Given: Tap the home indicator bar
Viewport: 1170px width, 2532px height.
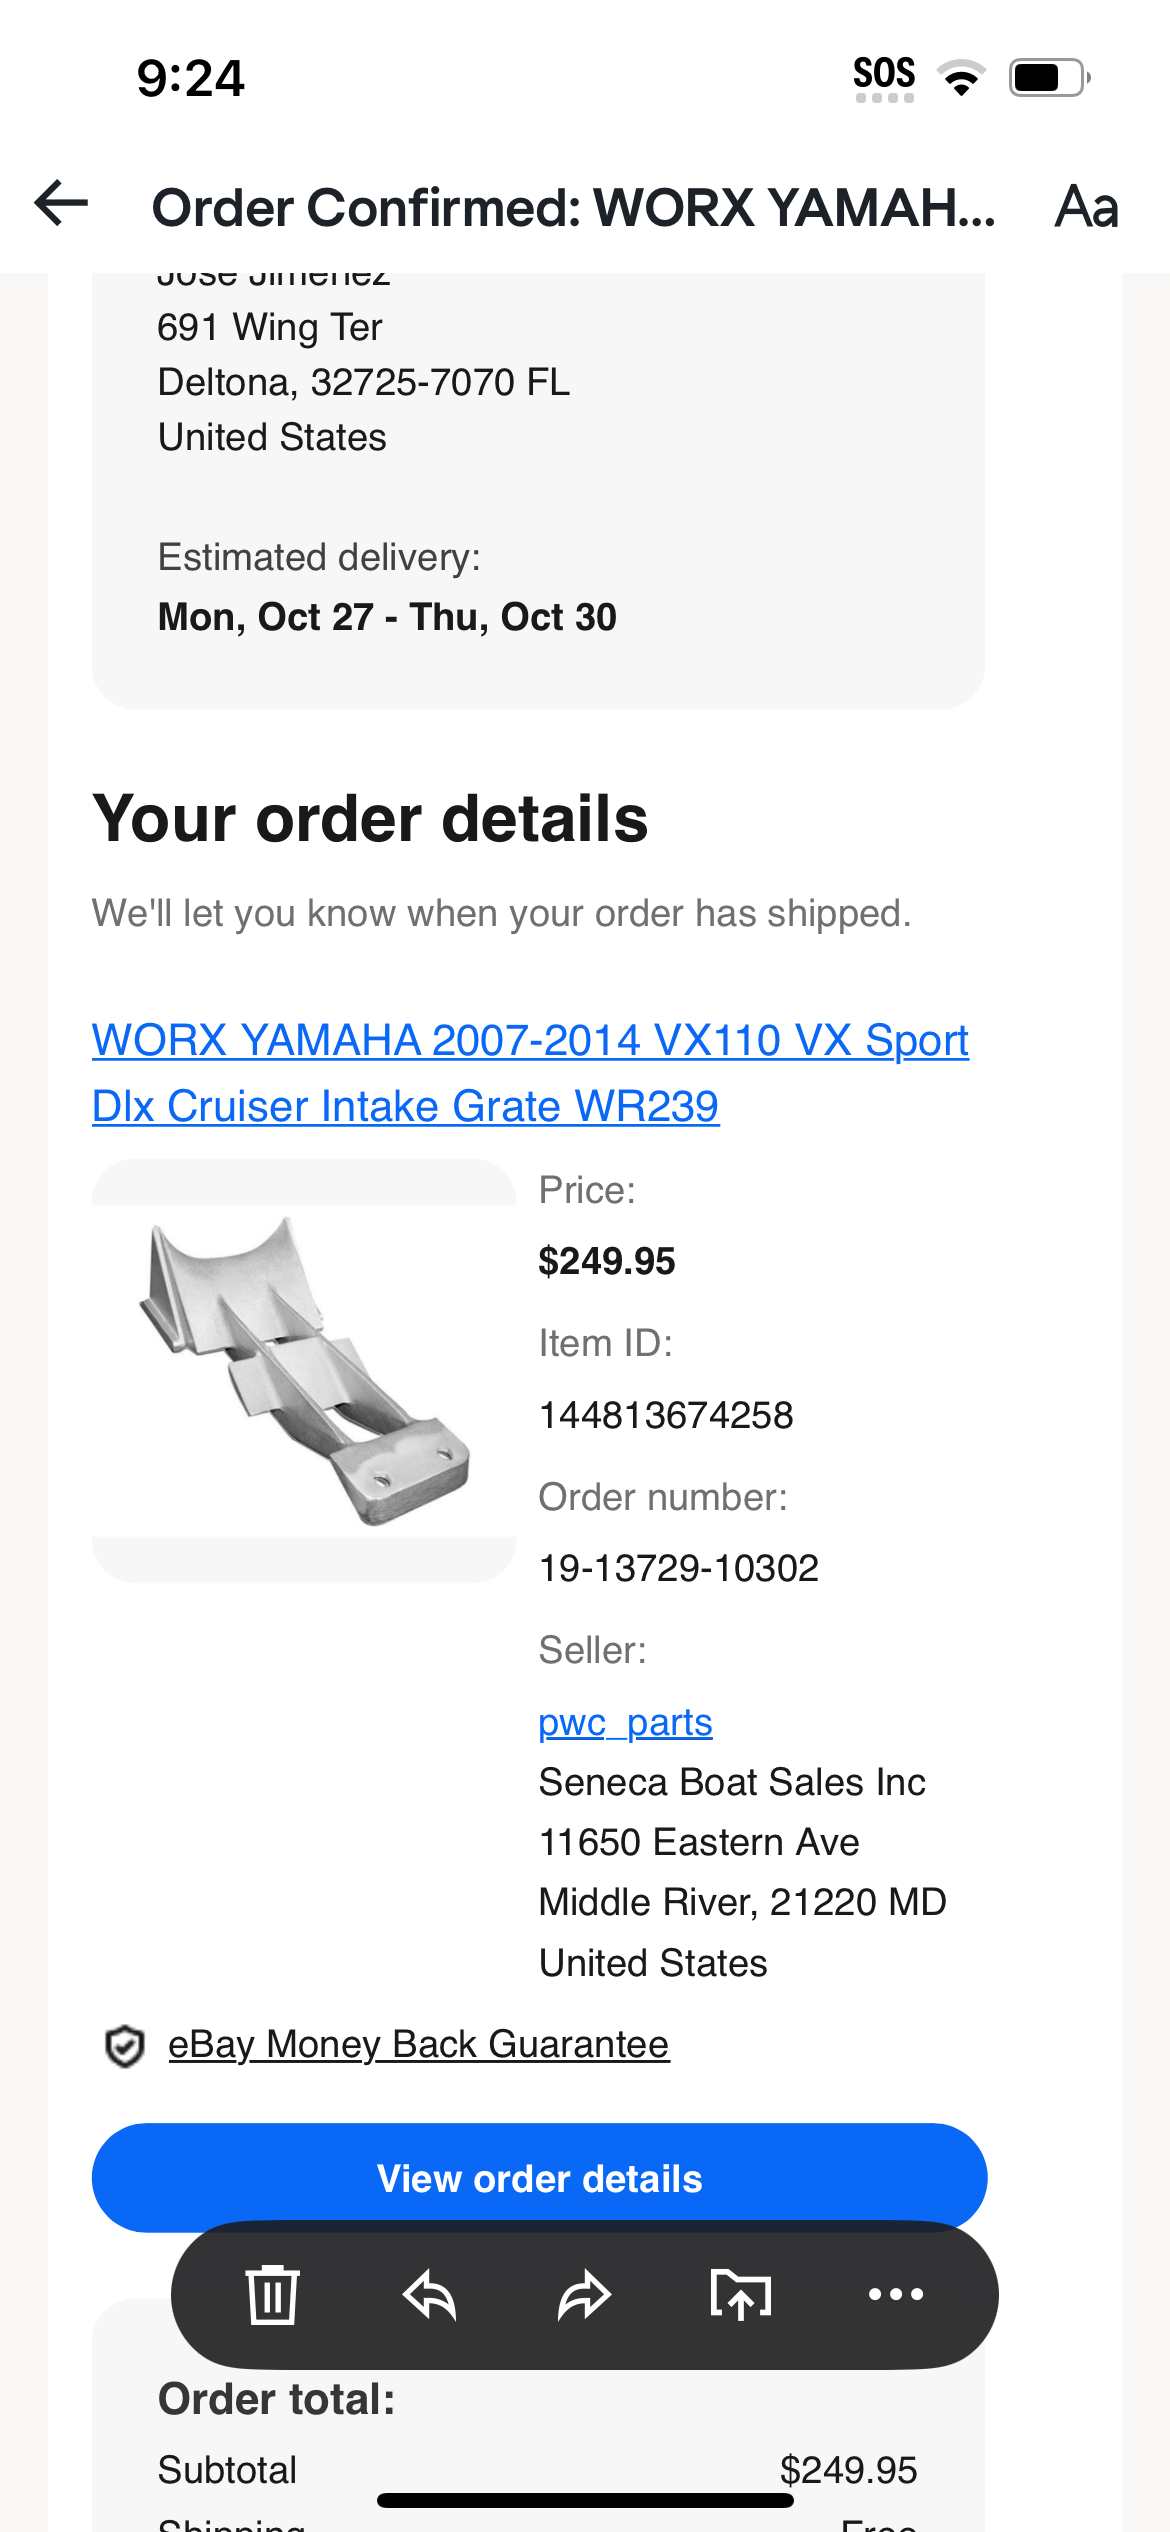Looking at the screenshot, I should click(x=585, y=2501).
